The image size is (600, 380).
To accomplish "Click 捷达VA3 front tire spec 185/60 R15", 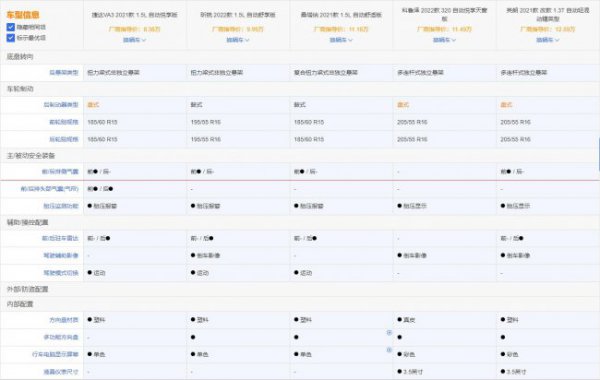I will pos(102,122).
